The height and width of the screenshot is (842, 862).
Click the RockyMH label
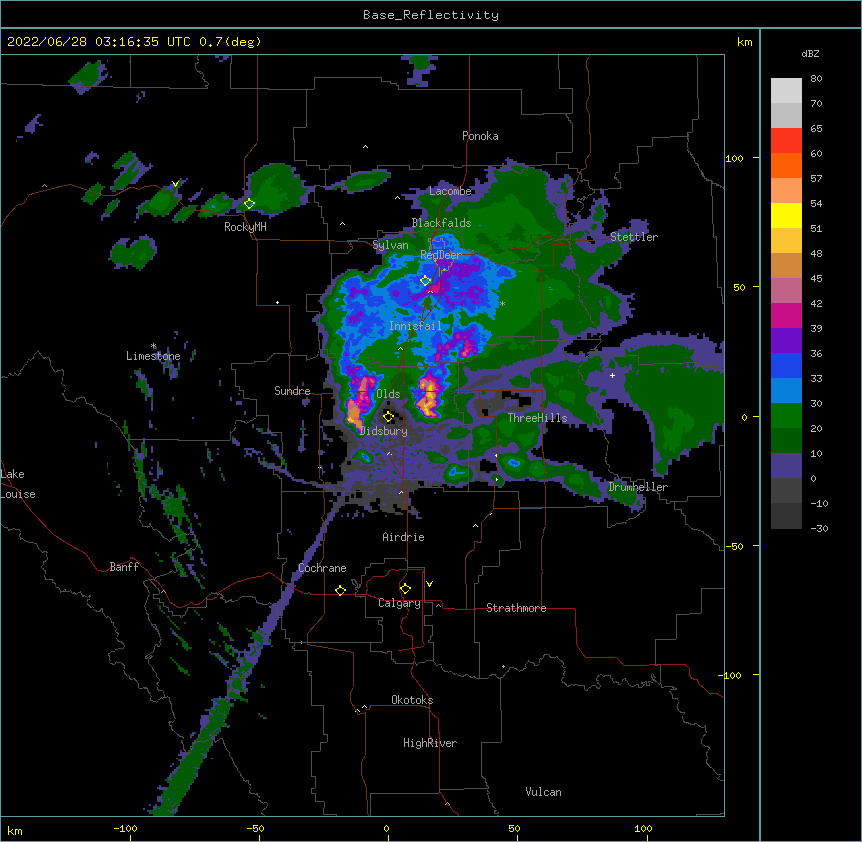click(x=245, y=227)
